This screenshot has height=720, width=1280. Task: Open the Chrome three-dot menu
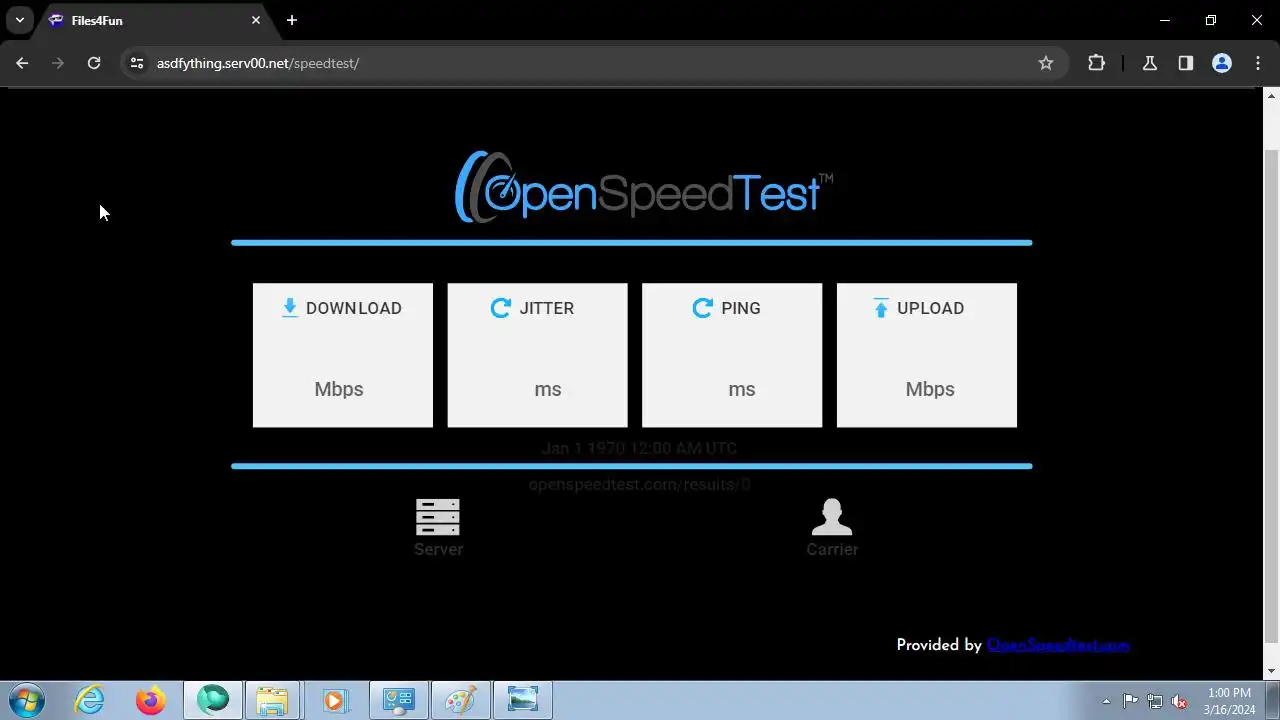click(1258, 63)
